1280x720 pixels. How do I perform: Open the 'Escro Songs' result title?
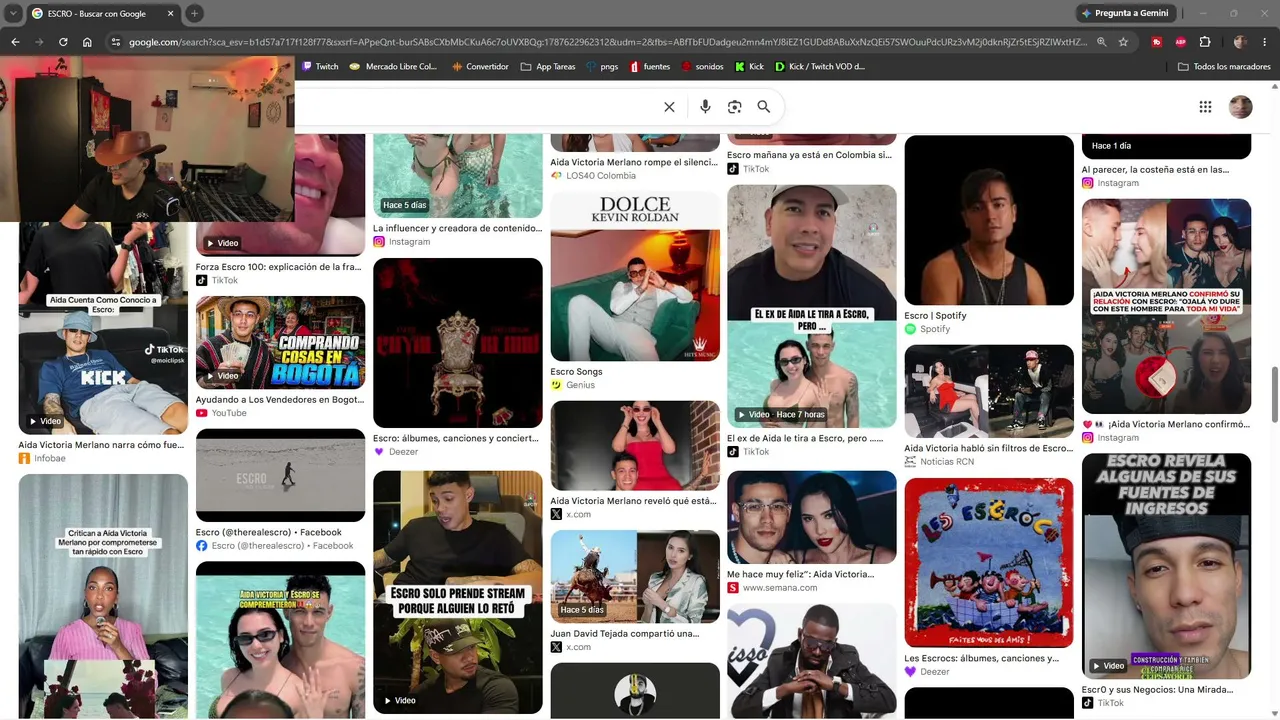click(x=576, y=372)
